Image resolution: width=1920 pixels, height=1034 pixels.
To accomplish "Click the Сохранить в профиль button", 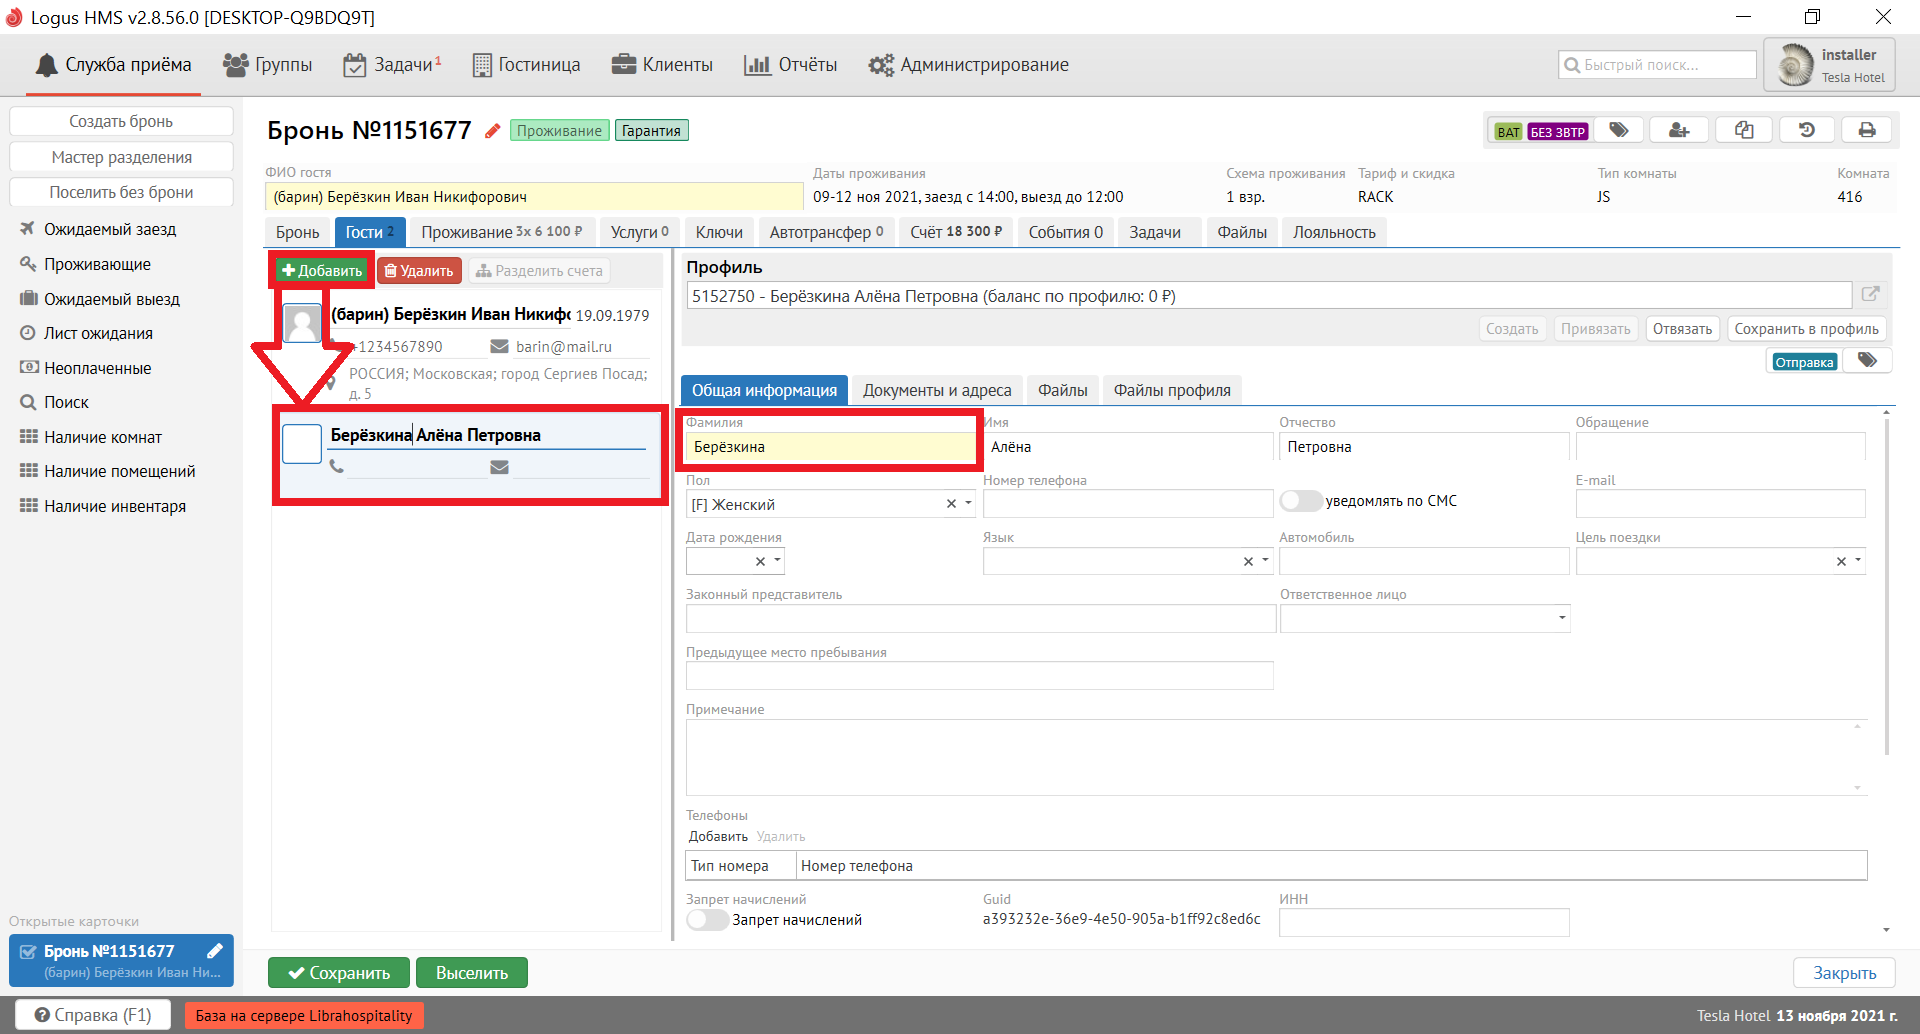I will 1806,329.
